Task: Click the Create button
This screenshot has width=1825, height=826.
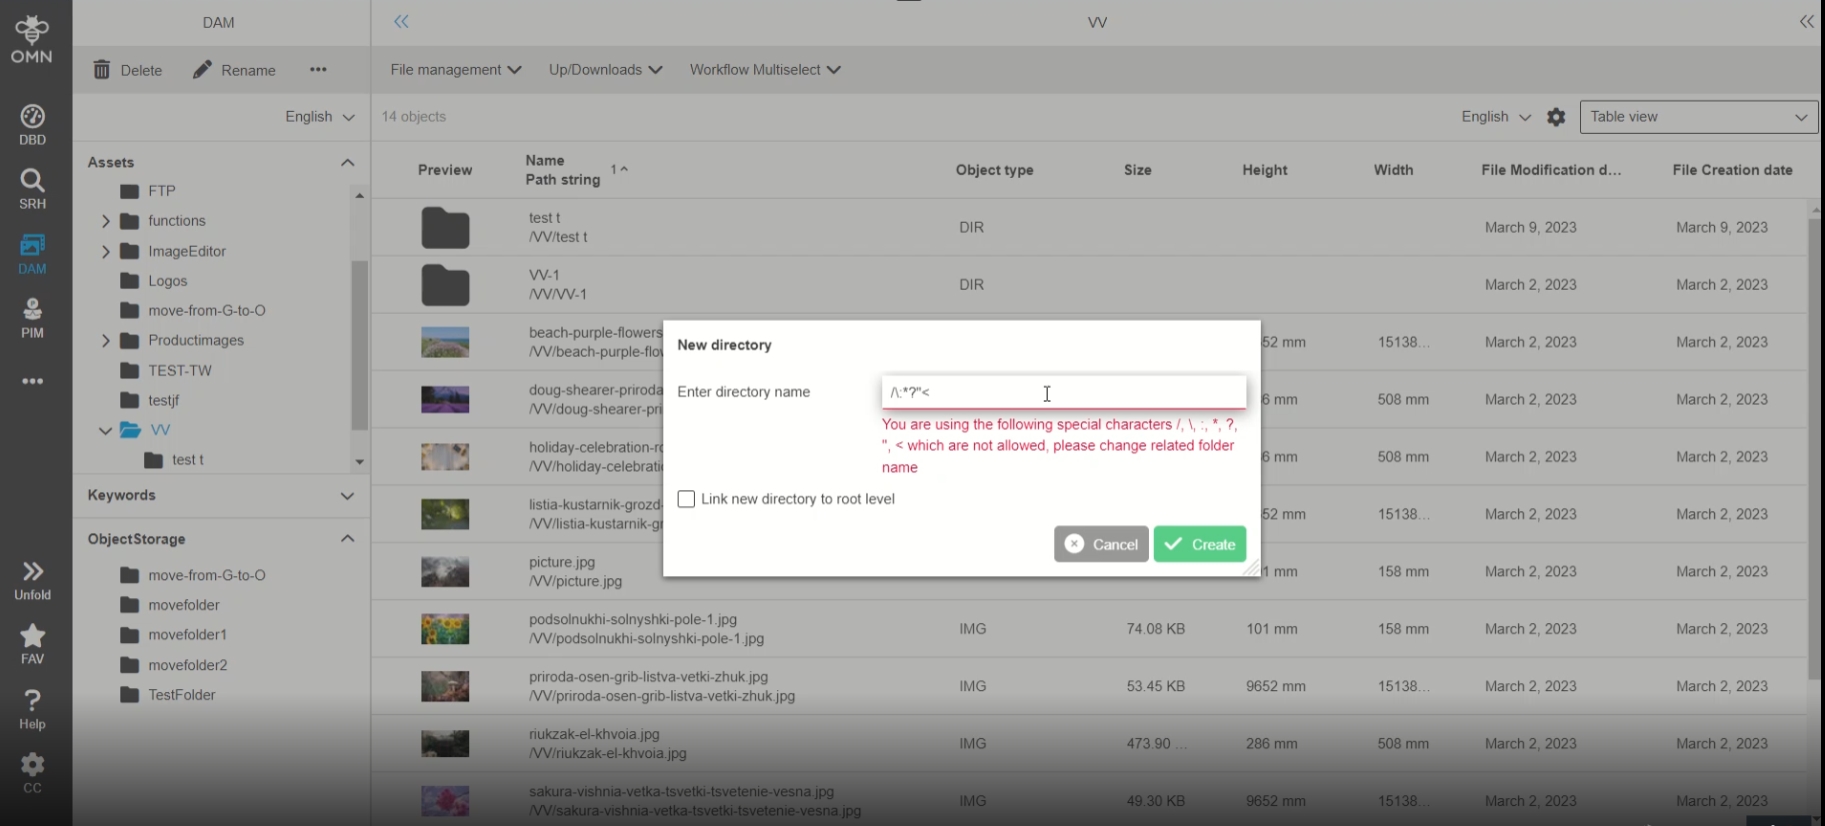Action: (x=1199, y=544)
